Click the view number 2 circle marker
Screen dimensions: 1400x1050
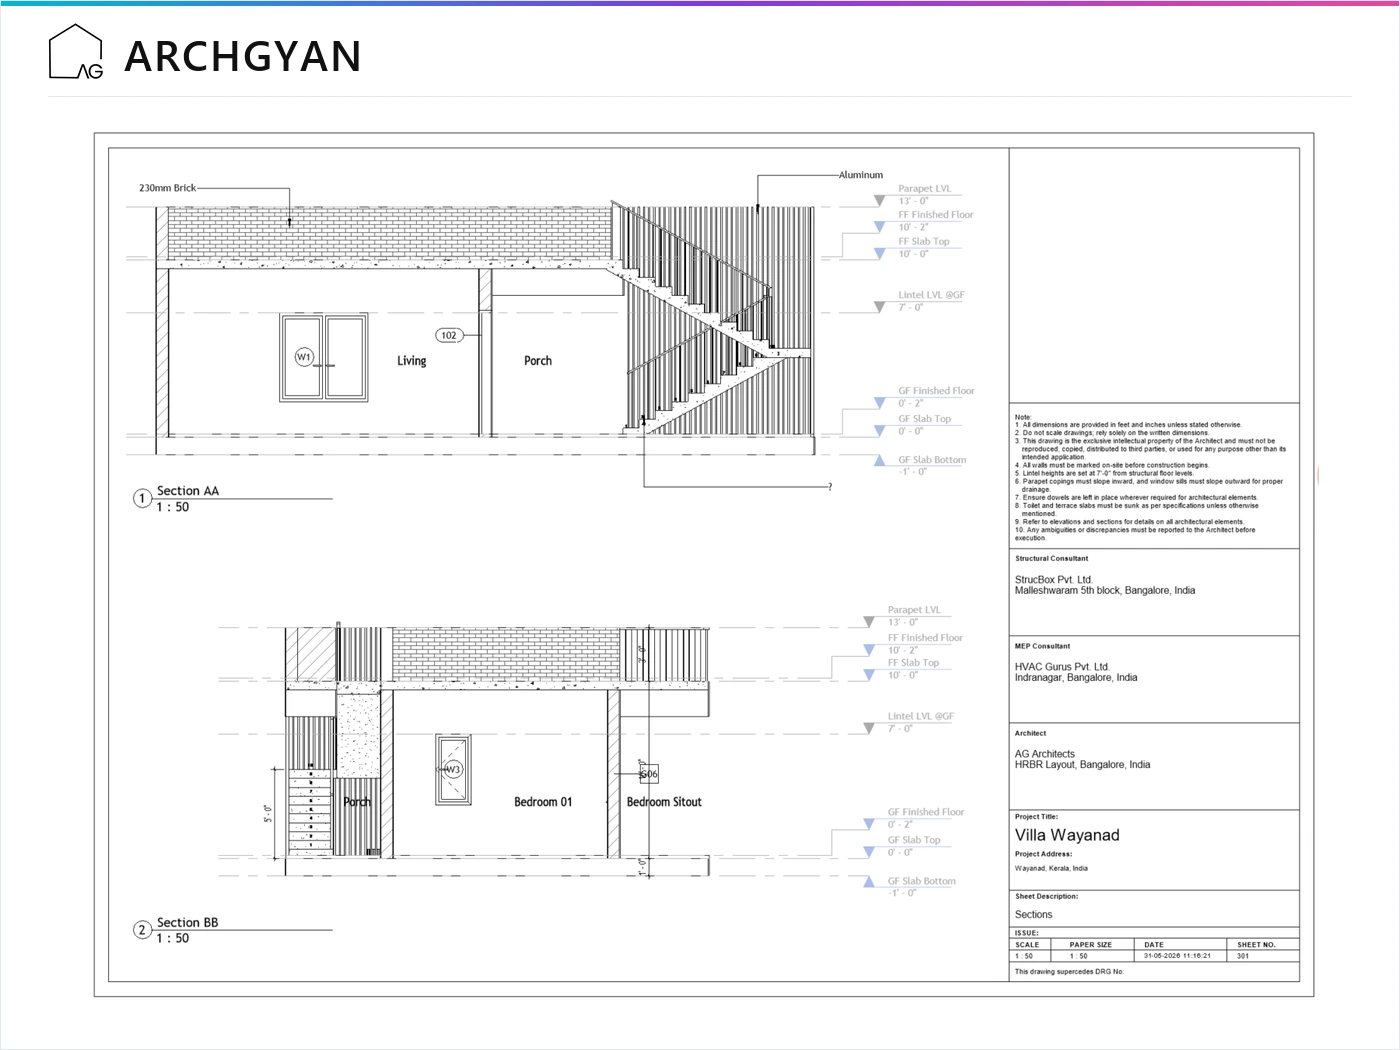point(143,930)
